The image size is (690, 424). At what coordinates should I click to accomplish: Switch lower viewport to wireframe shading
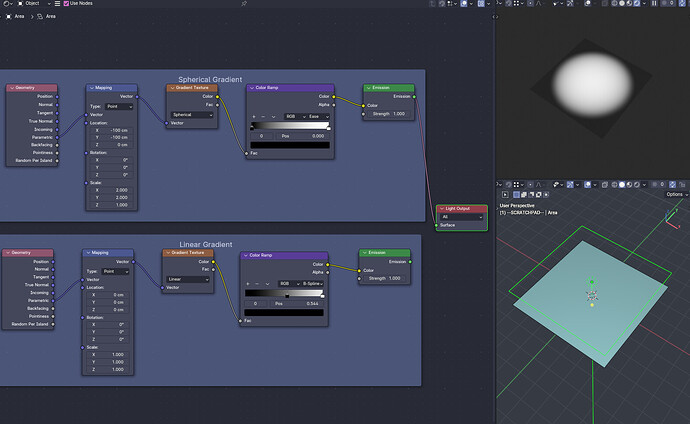click(x=614, y=185)
